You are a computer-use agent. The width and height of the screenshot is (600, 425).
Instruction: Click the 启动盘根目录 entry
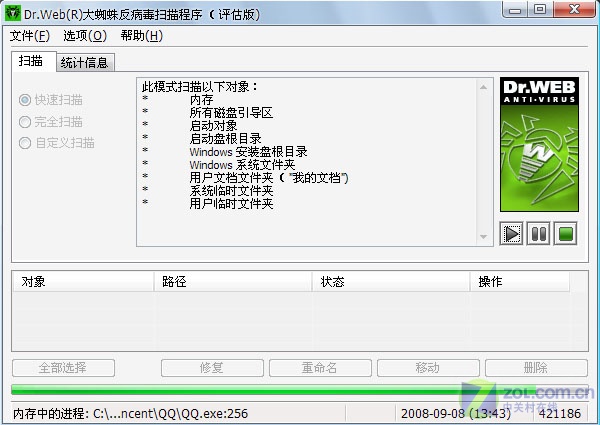coord(225,139)
